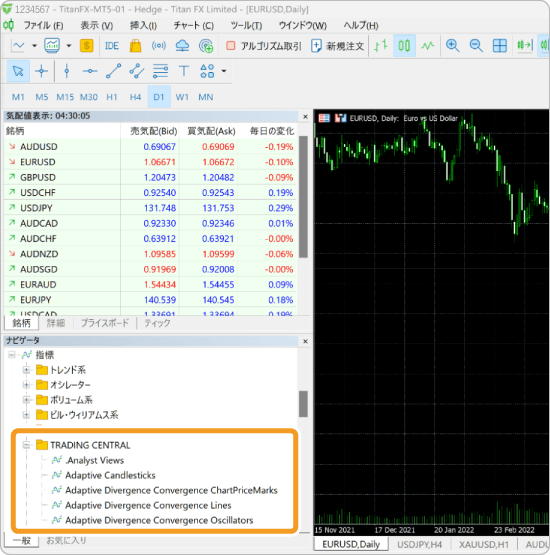Screen dimensions: 550x555
Task: Collapse the TRADING CENTRAL folder
Action: pyautogui.click(x=26, y=445)
